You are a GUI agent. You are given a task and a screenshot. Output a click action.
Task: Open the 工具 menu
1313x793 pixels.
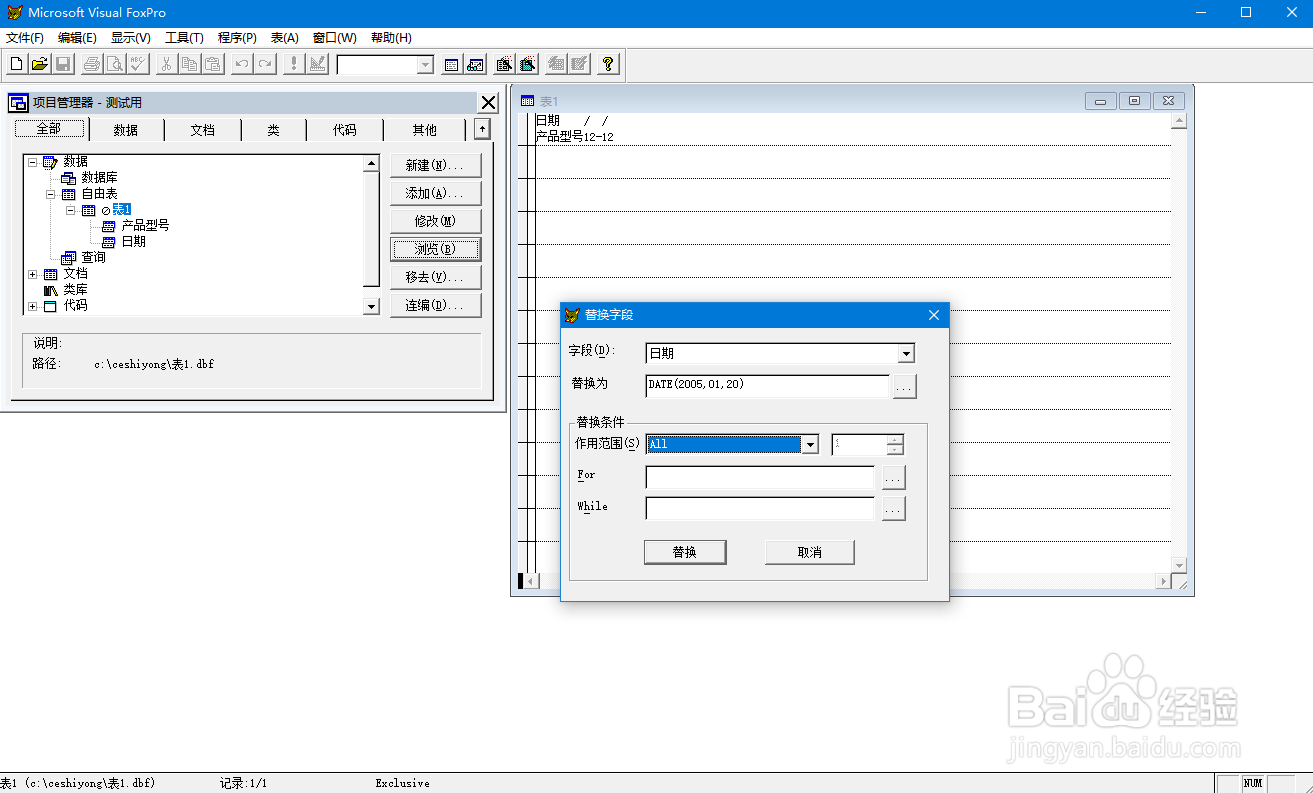[185, 37]
